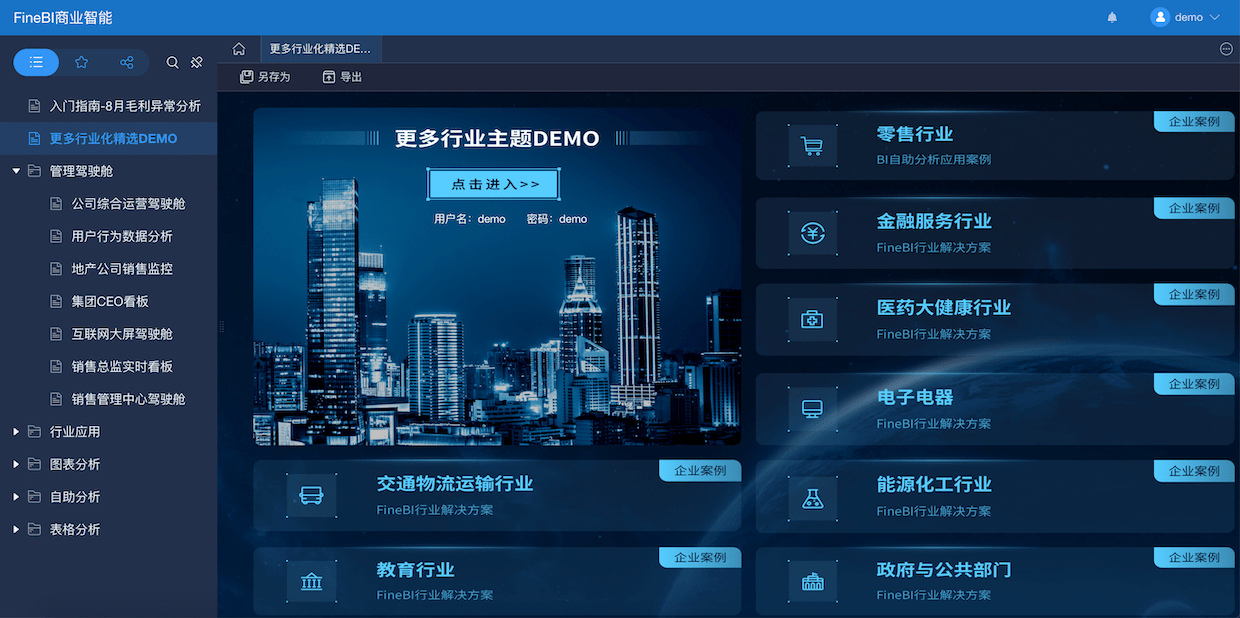Expand the 表格分析 folder arrow
This screenshot has height=618, width=1240.
(16, 529)
